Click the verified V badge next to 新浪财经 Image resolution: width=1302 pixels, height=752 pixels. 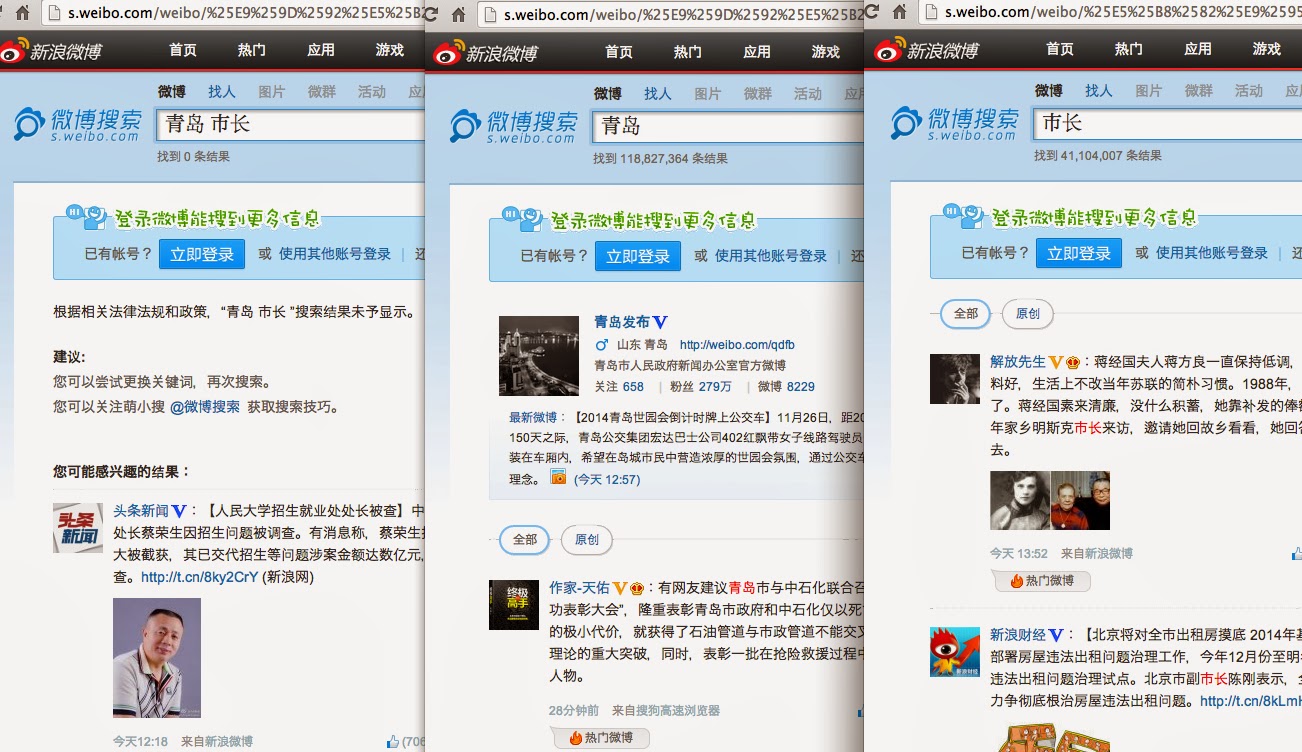[1056, 635]
